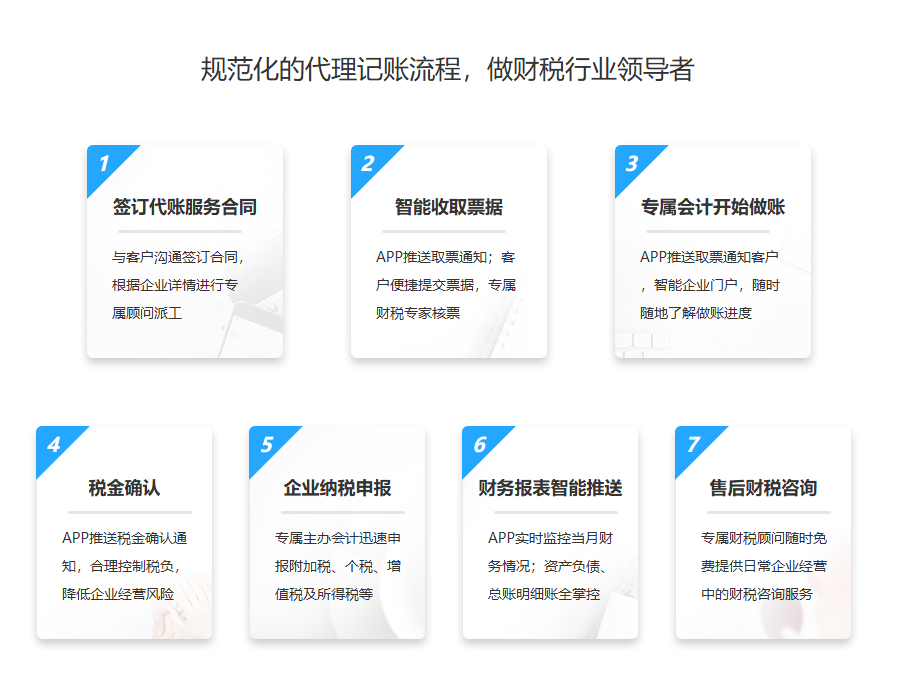The height and width of the screenshot is (684, 897).
Task: Click the 售后财税咨询 card title
Action: (764, 489)
